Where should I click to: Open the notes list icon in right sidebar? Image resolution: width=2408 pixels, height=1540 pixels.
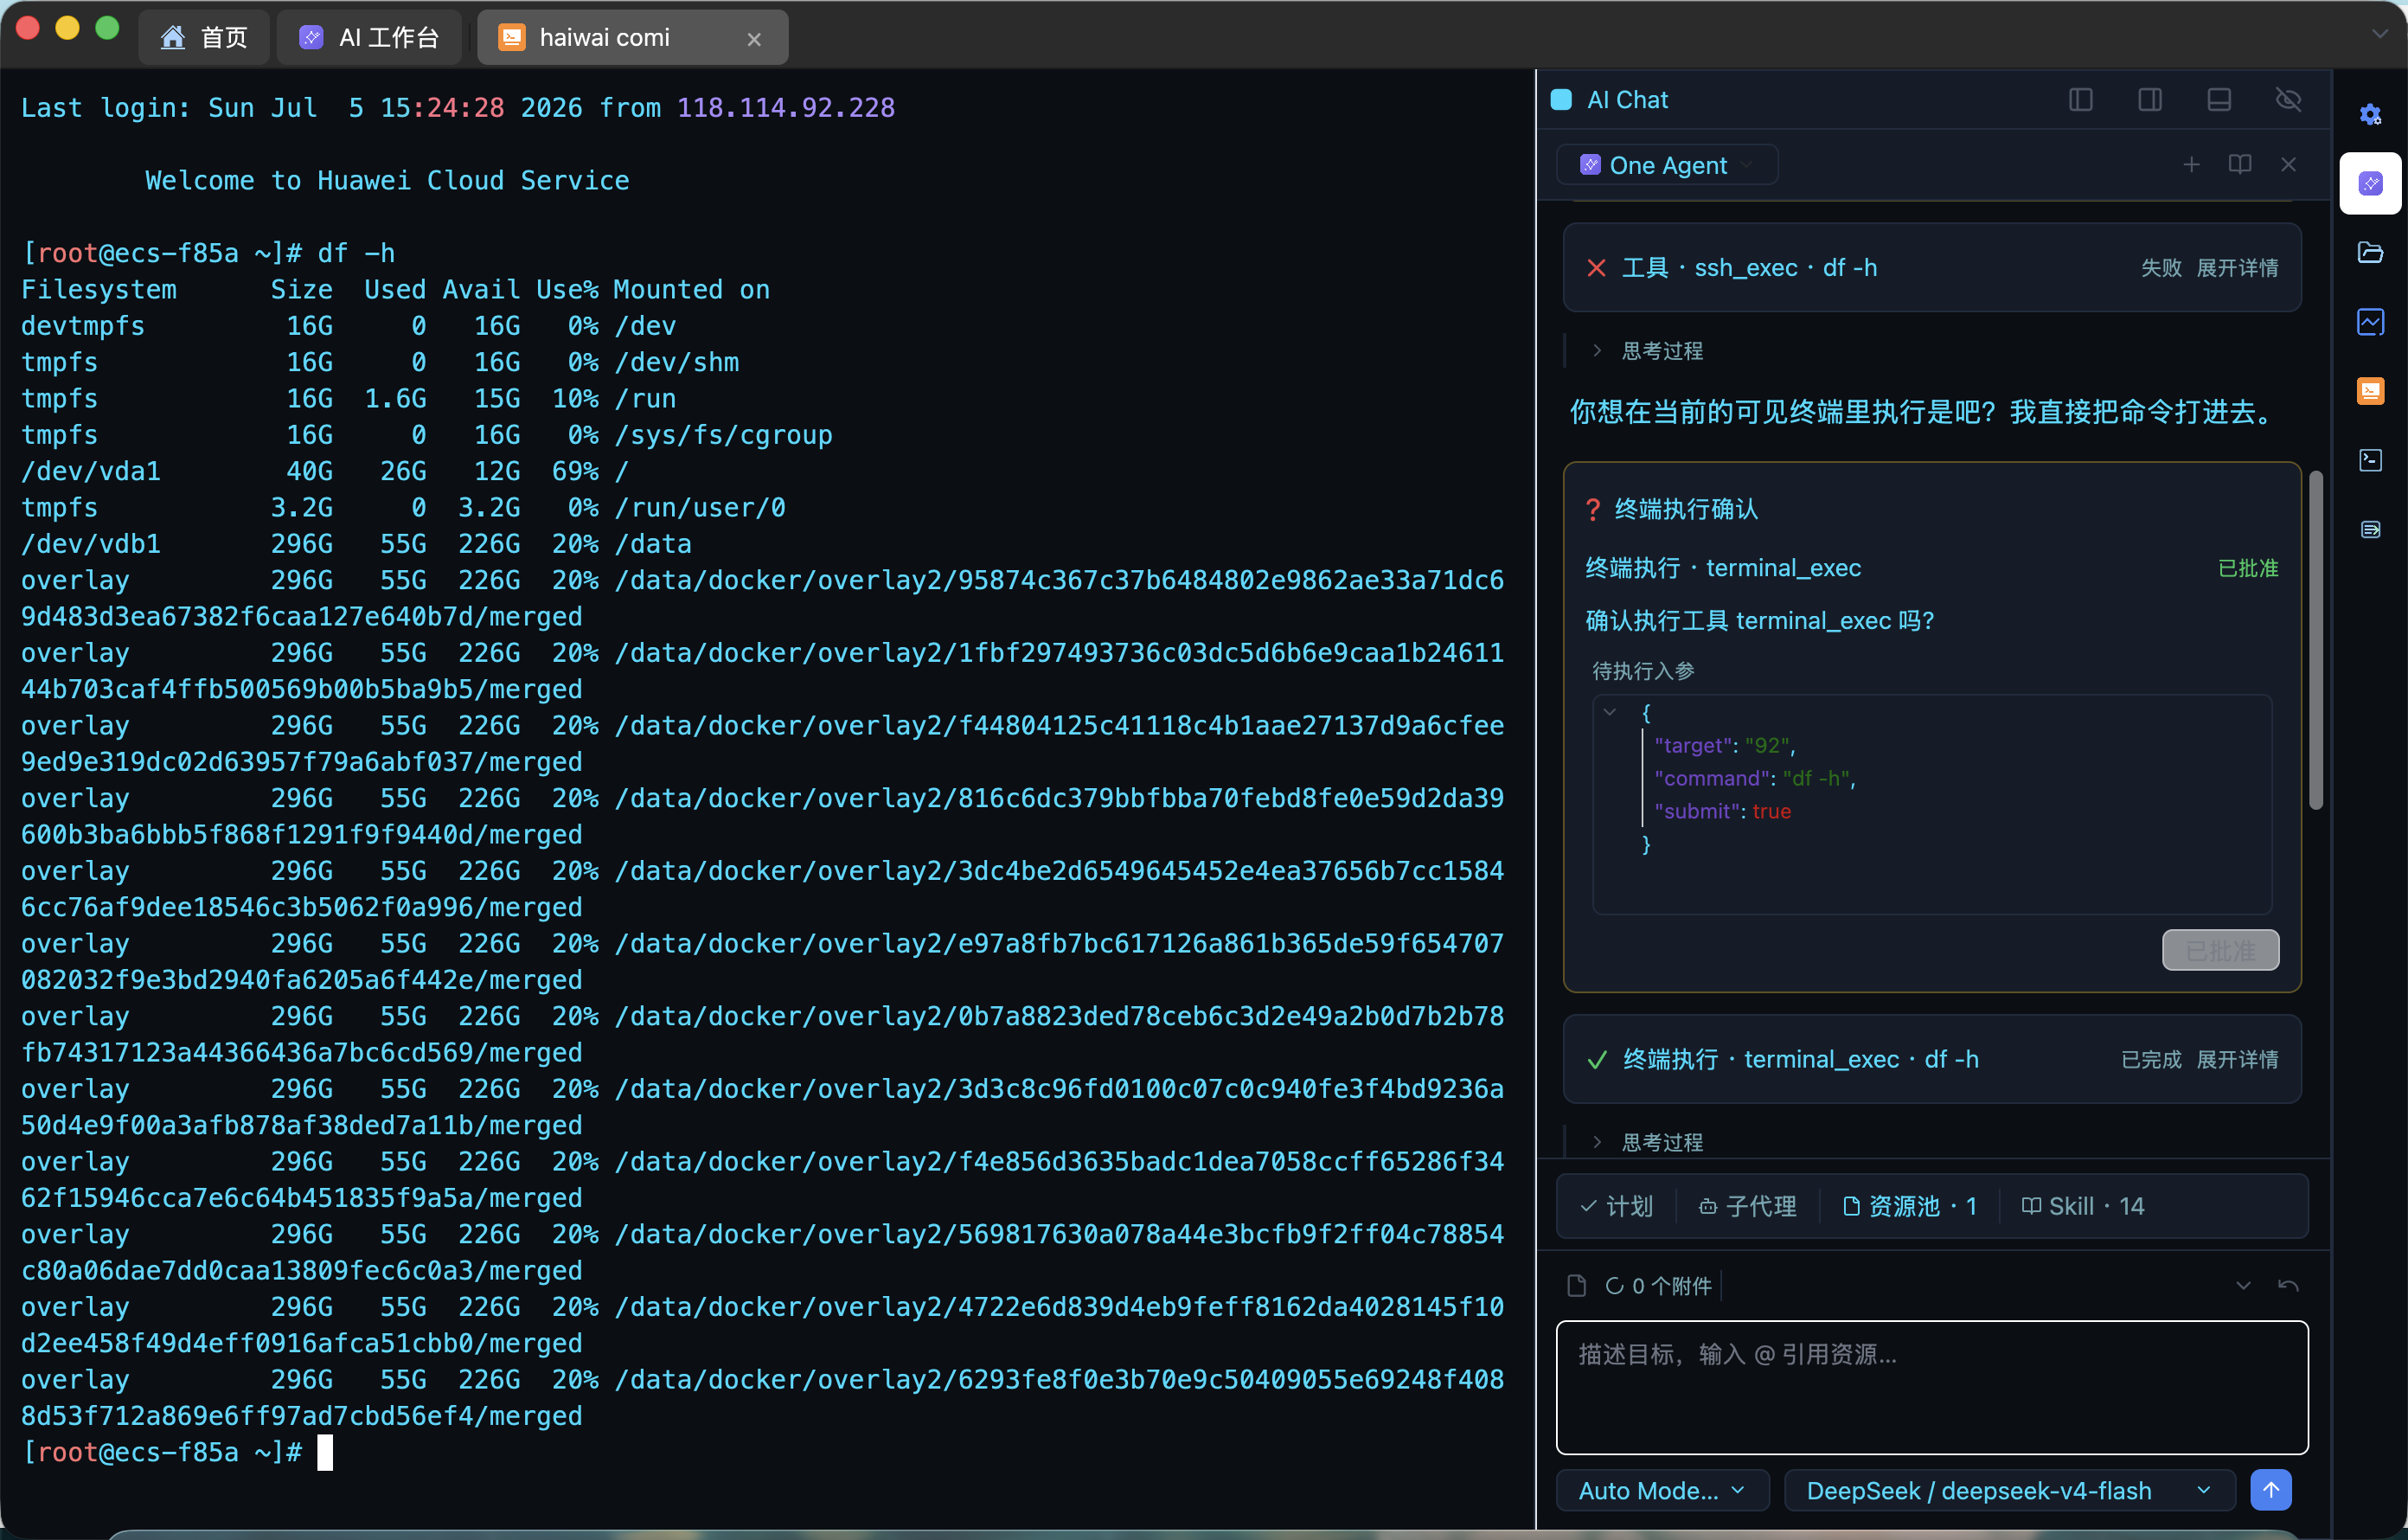(2370, 529)
